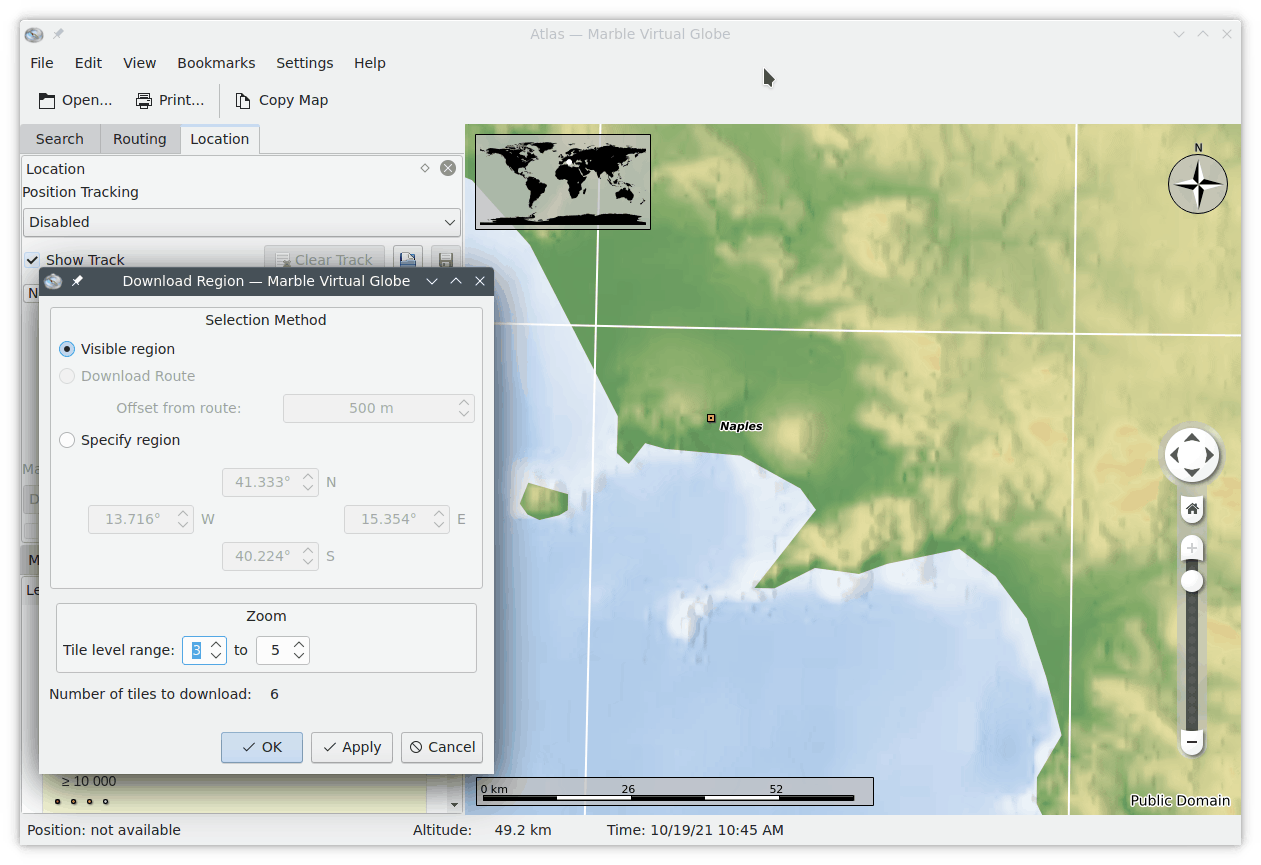Open the Bookmarks menu
This screenshot has width=1261, height=865.
[216, 63]
